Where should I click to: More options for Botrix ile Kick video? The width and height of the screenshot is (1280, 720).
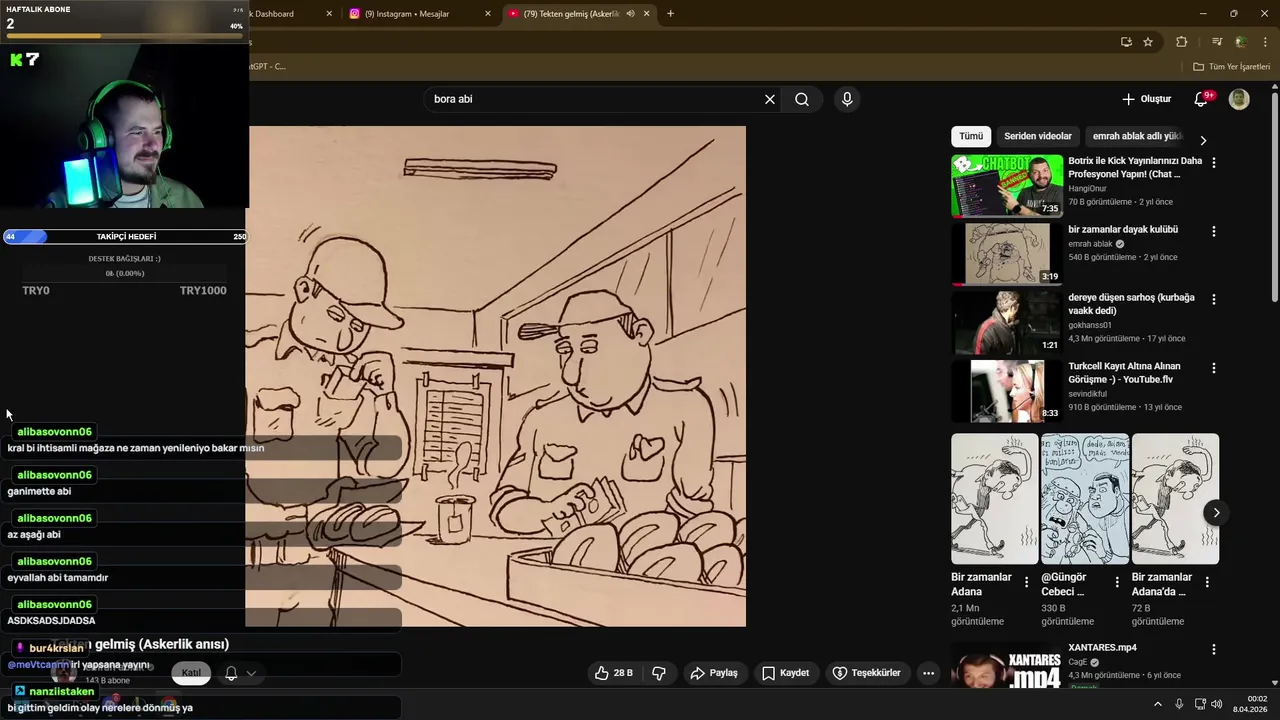(x=1214, y=162)
